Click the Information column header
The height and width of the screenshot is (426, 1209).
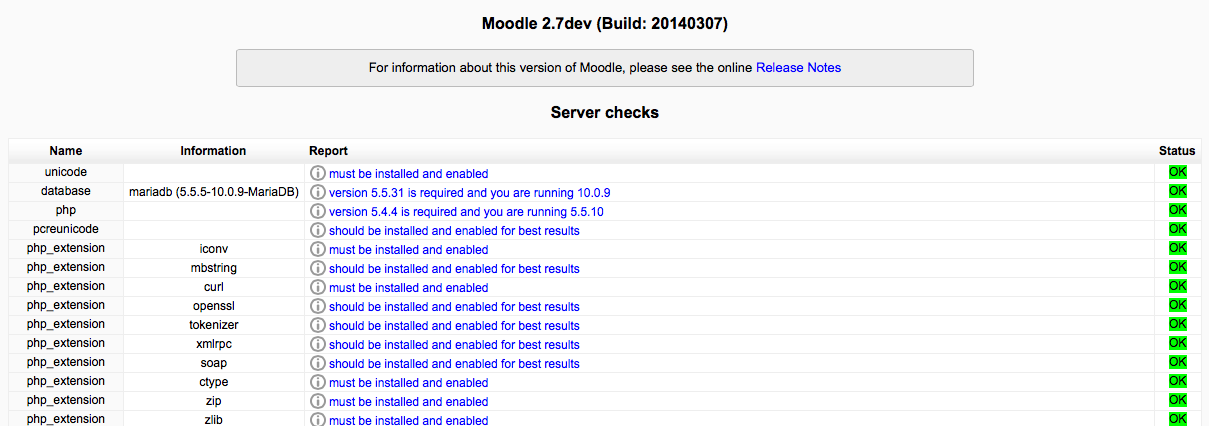click(x=213, y=151)
